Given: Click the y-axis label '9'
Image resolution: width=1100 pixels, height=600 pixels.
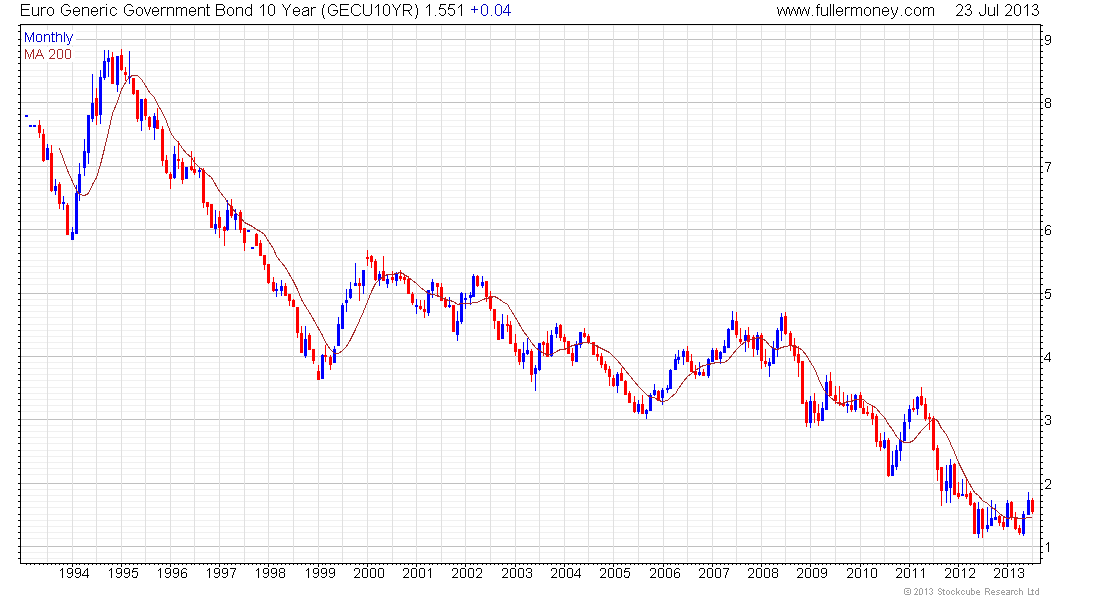Looking at the screenshot, I should click(x=1047, y=40).
